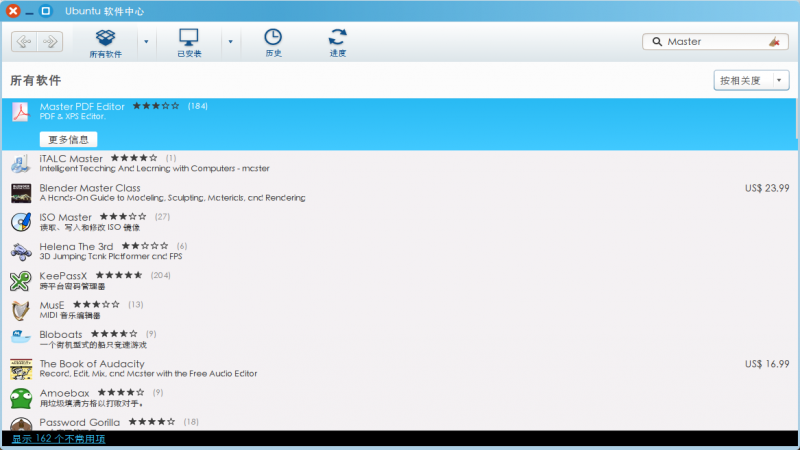Open the 已安装 (Installed) section
The width and height of the screenshot is (800, 450).
click(189, 42)
